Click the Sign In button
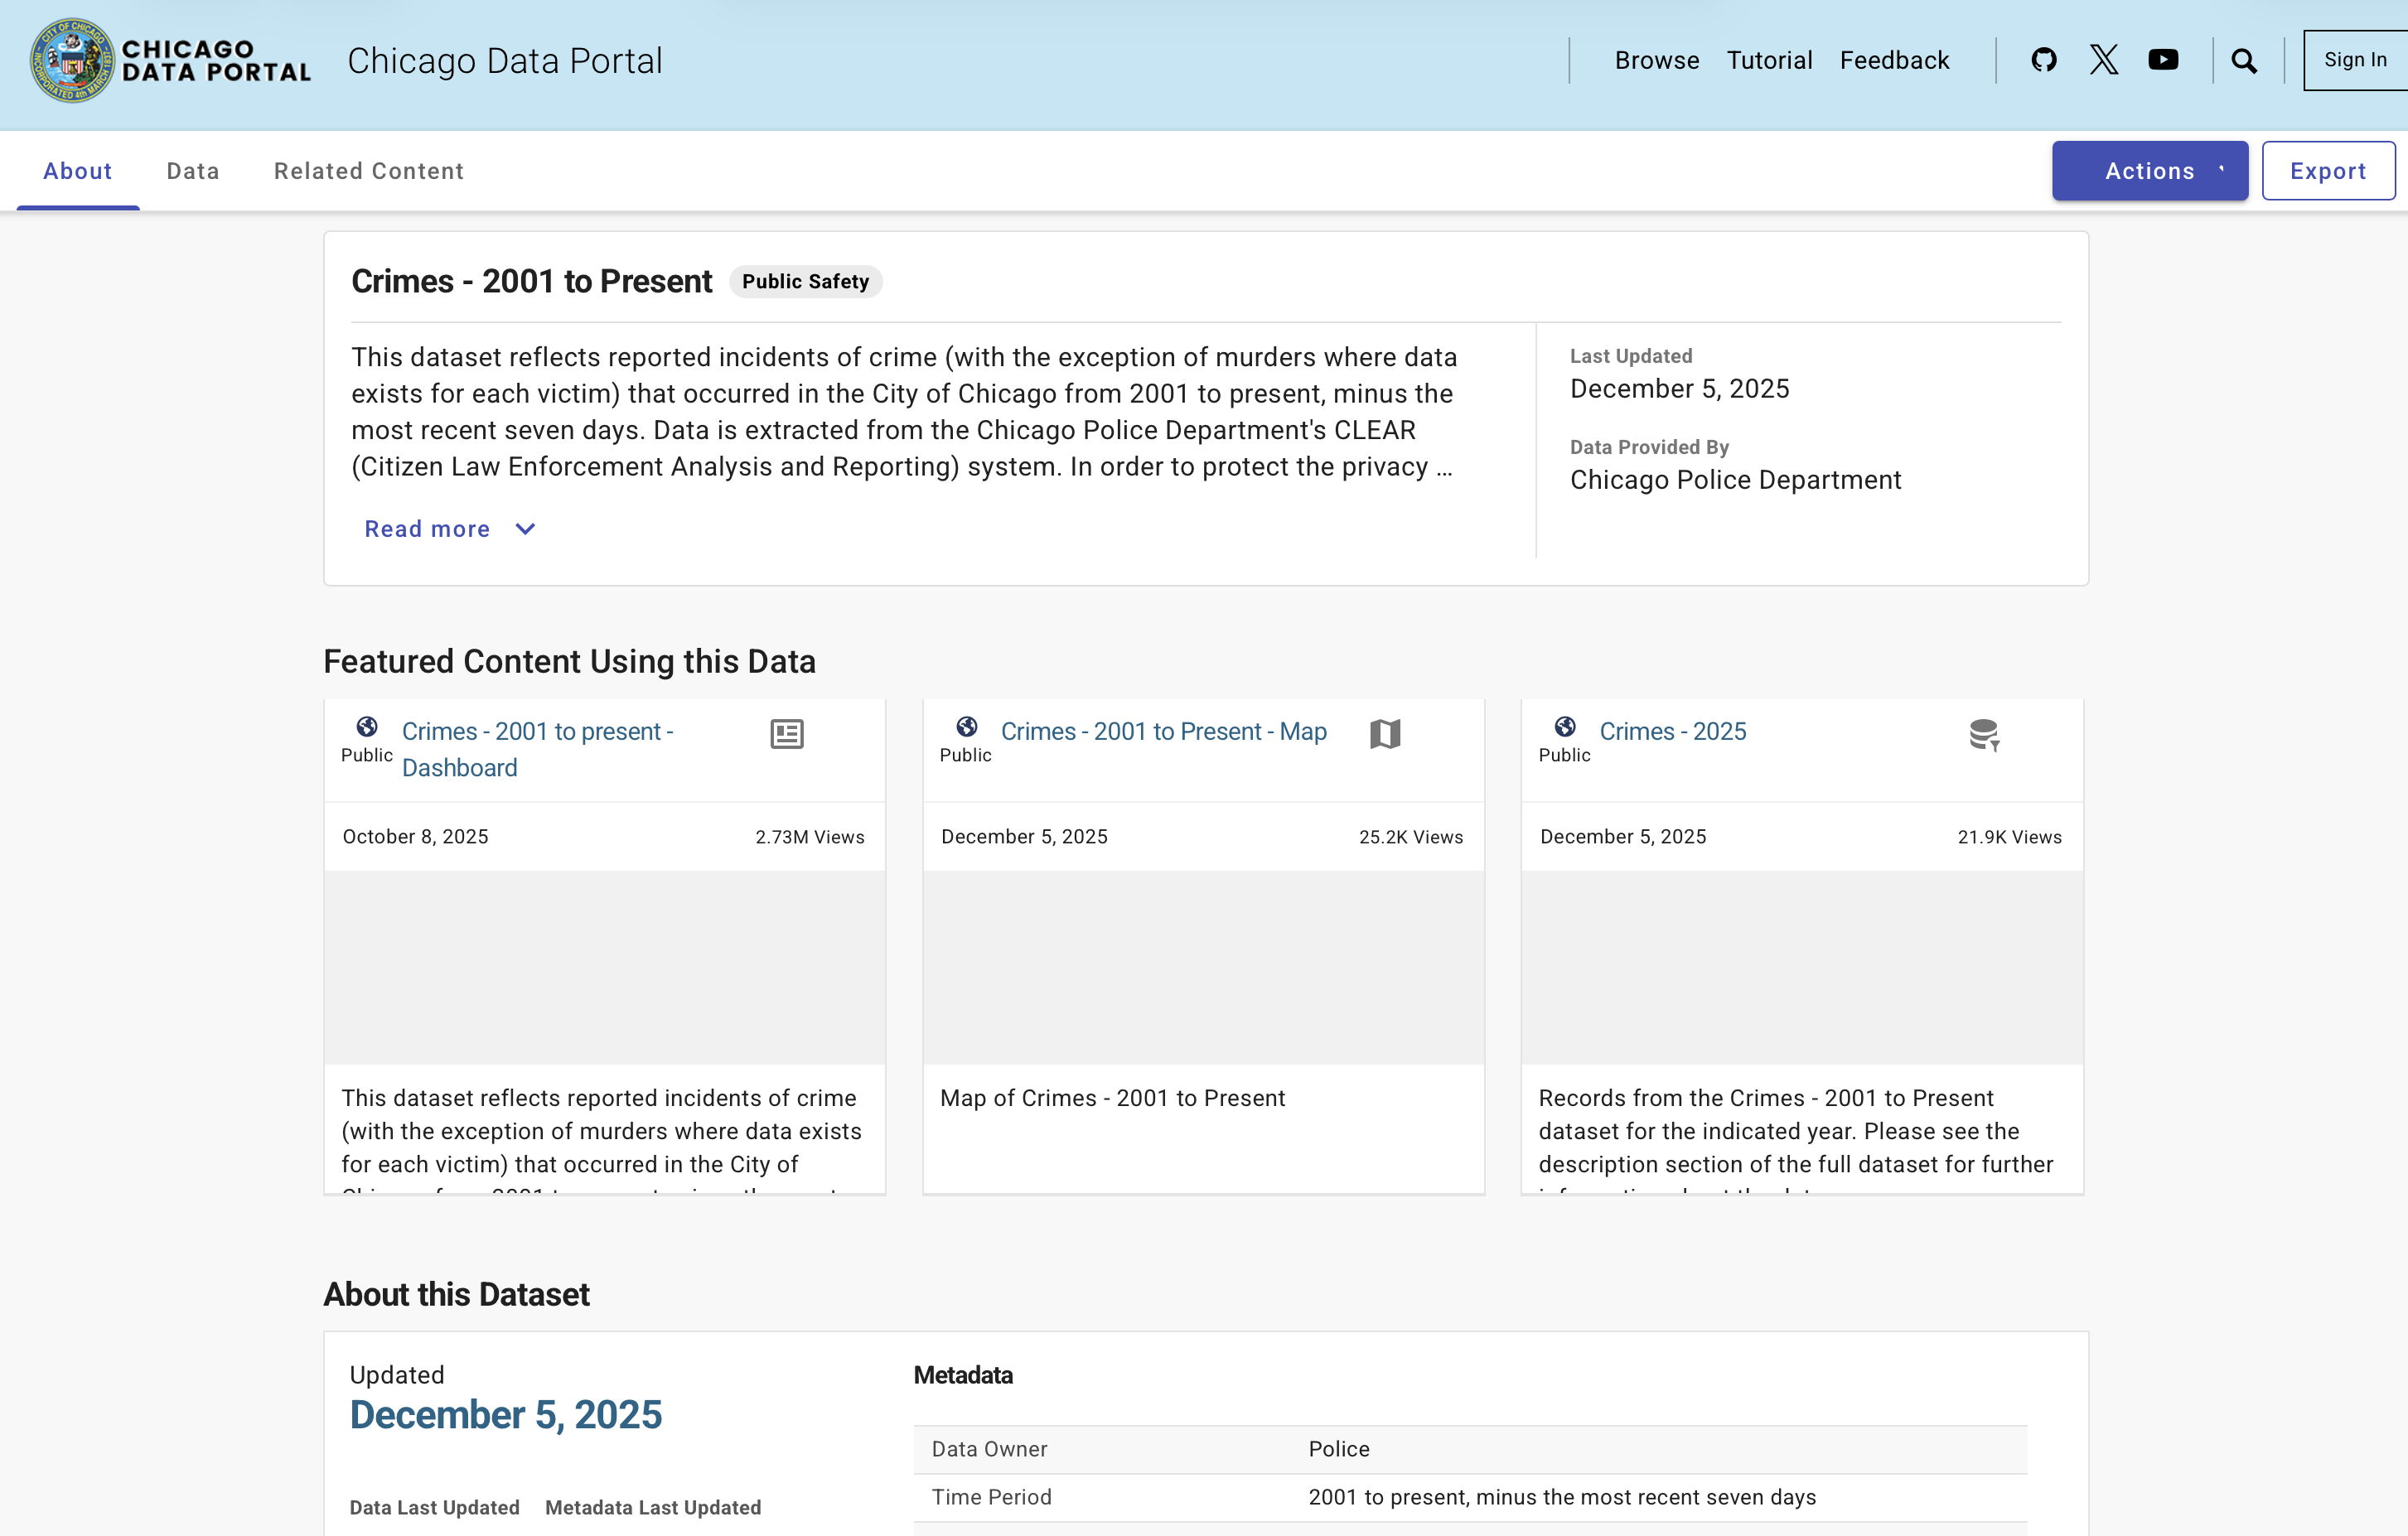This screenshot has width=2408, height=1536. [x=2354, y=60]
